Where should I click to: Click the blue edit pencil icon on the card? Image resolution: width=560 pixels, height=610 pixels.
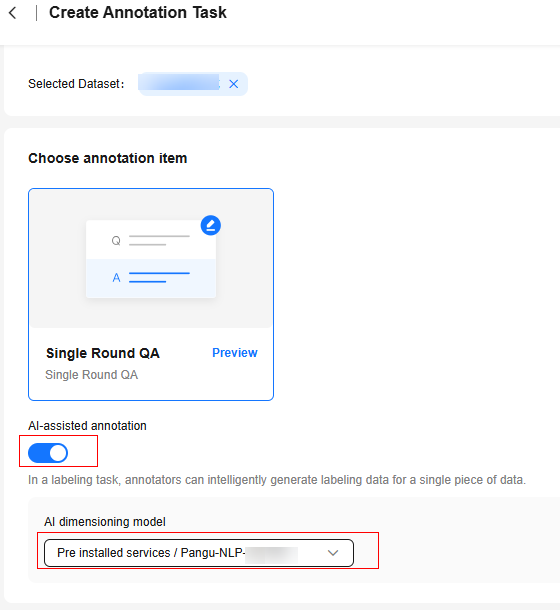(211, 225)
